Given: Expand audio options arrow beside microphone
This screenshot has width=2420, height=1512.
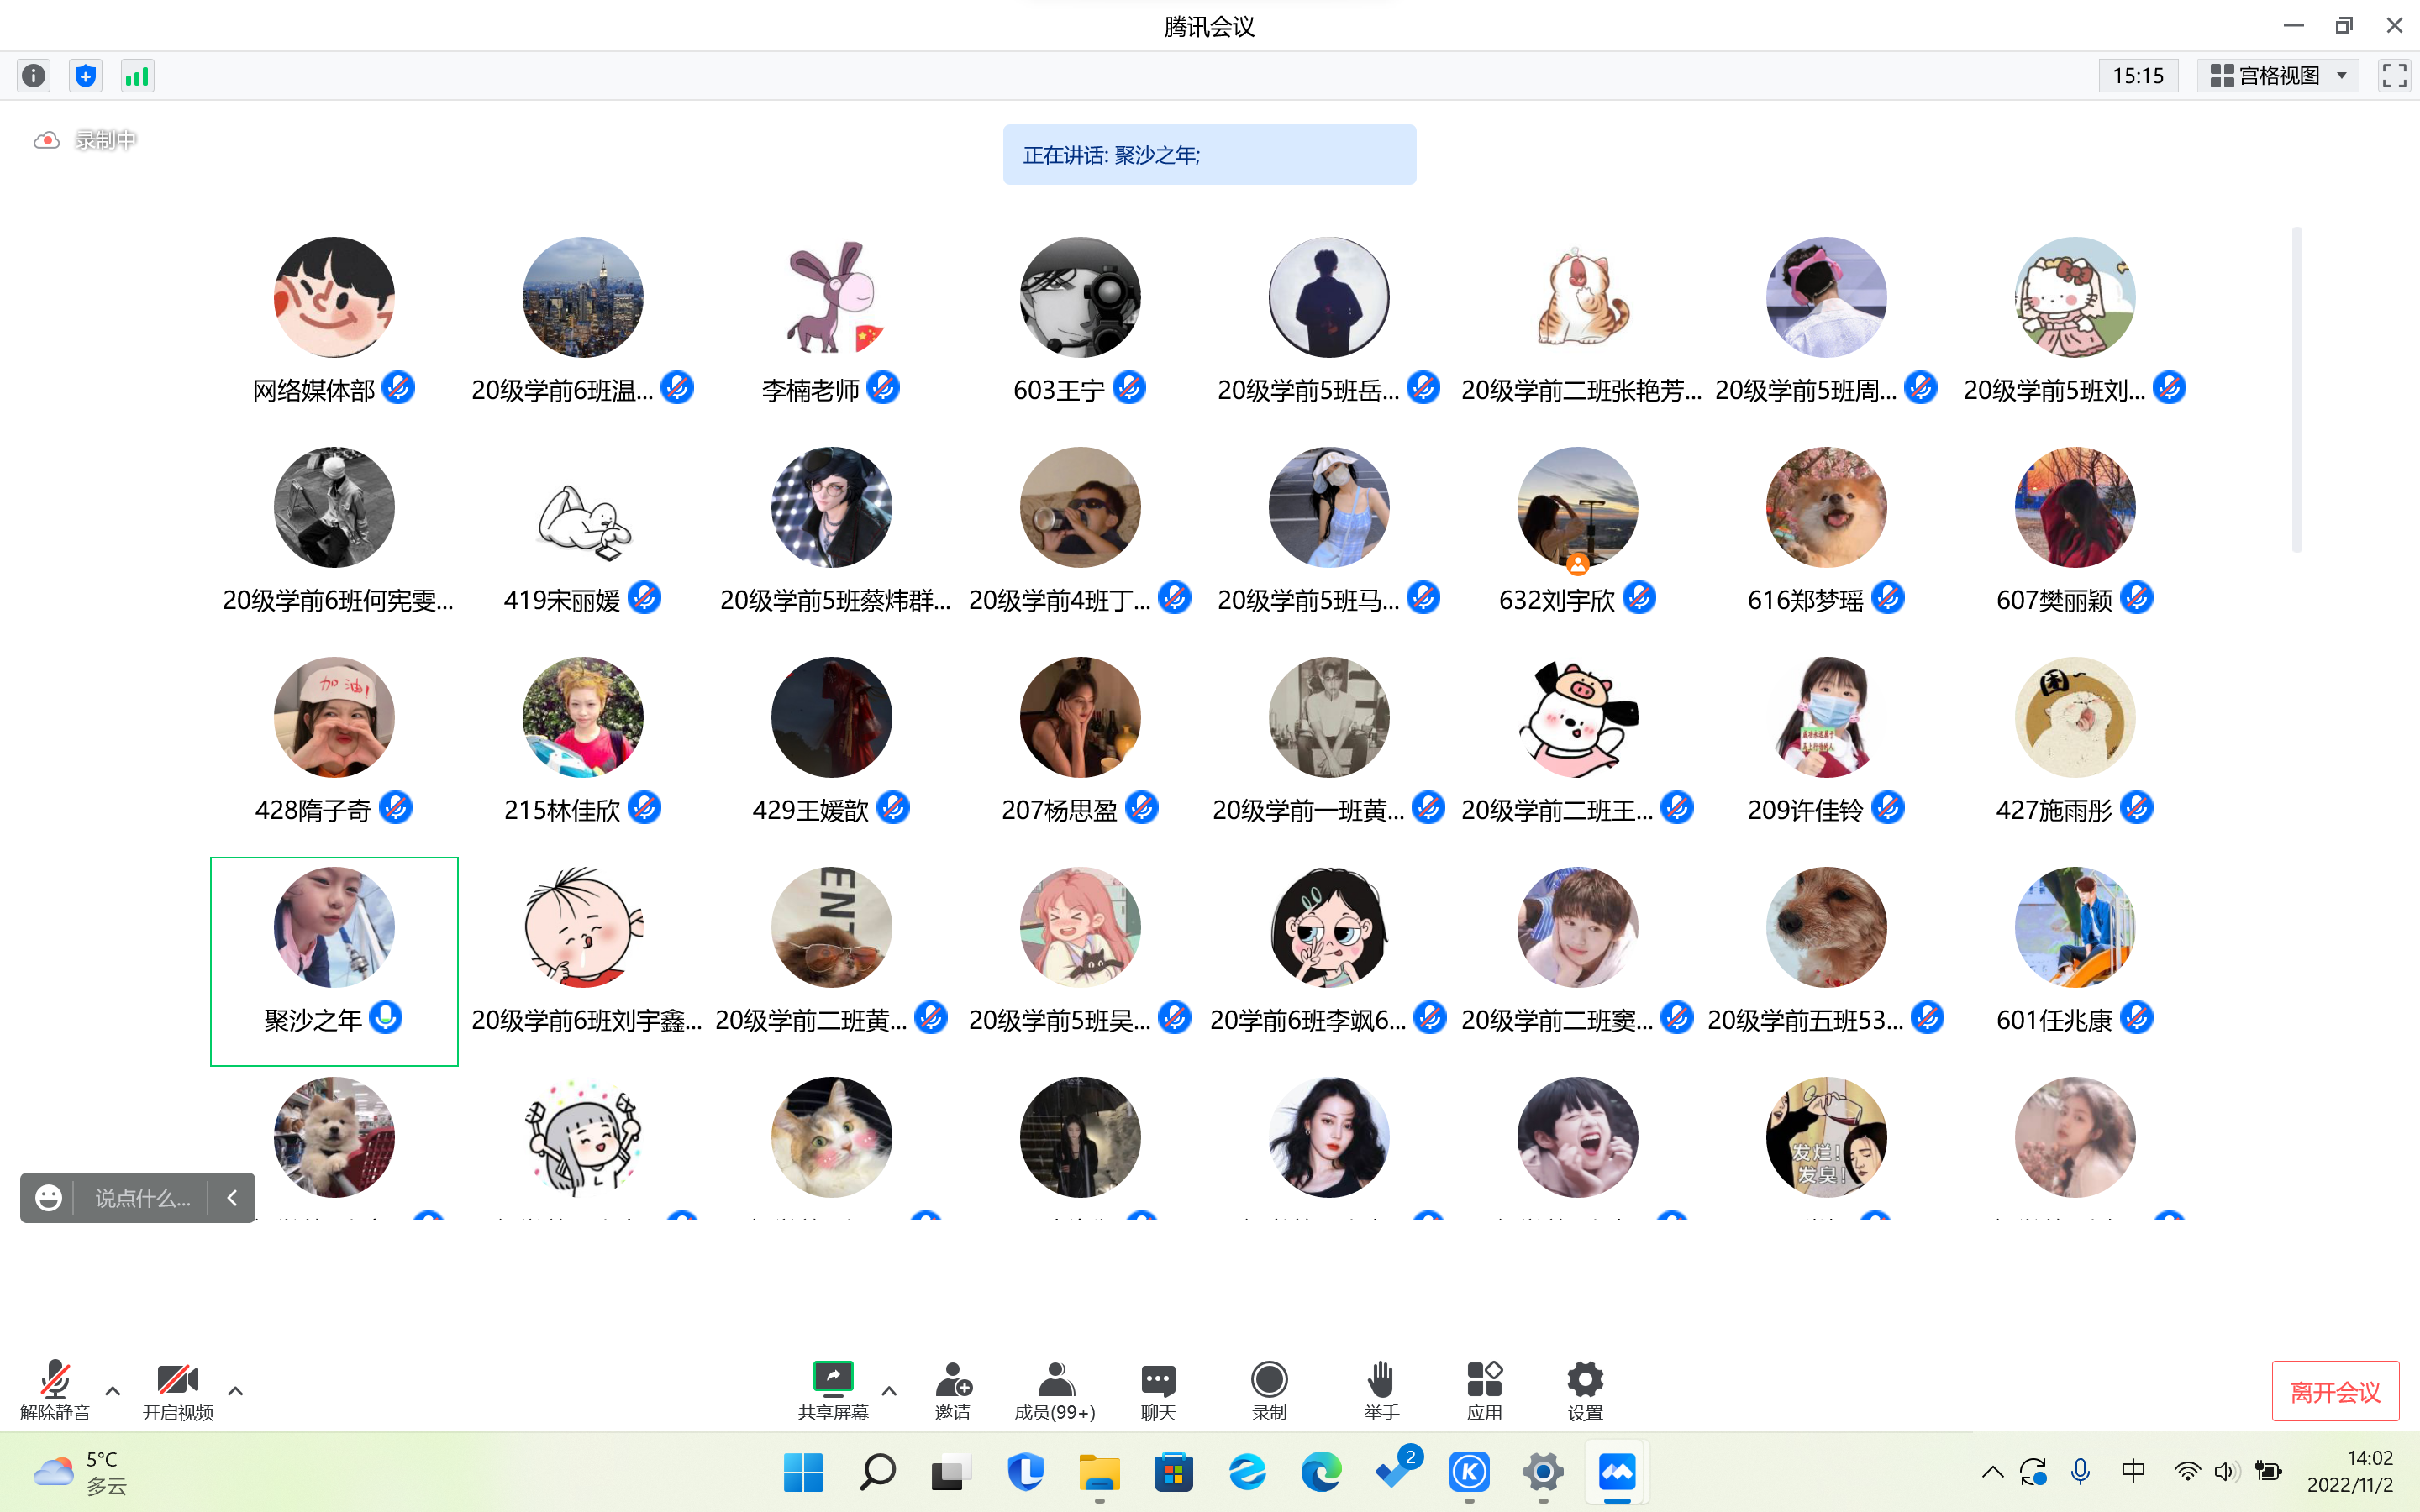Looking at the screenshot, I should point(113,1391).
